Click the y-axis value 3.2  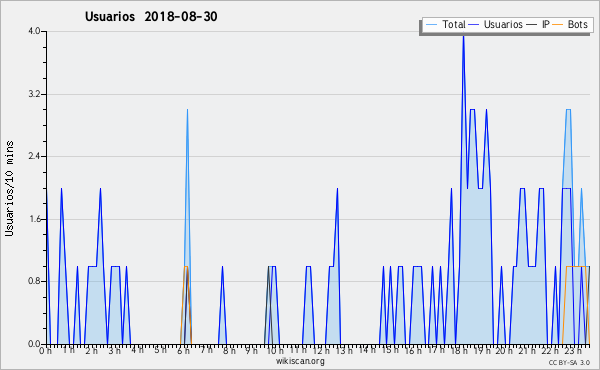pyautogui.click(x=34, y=94)
